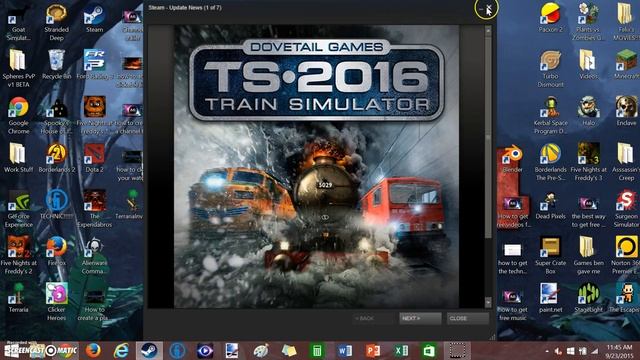The image size is (640, 360).
Task: Select the Borderlands 2 desktop icon
Action: coord(56,158)
